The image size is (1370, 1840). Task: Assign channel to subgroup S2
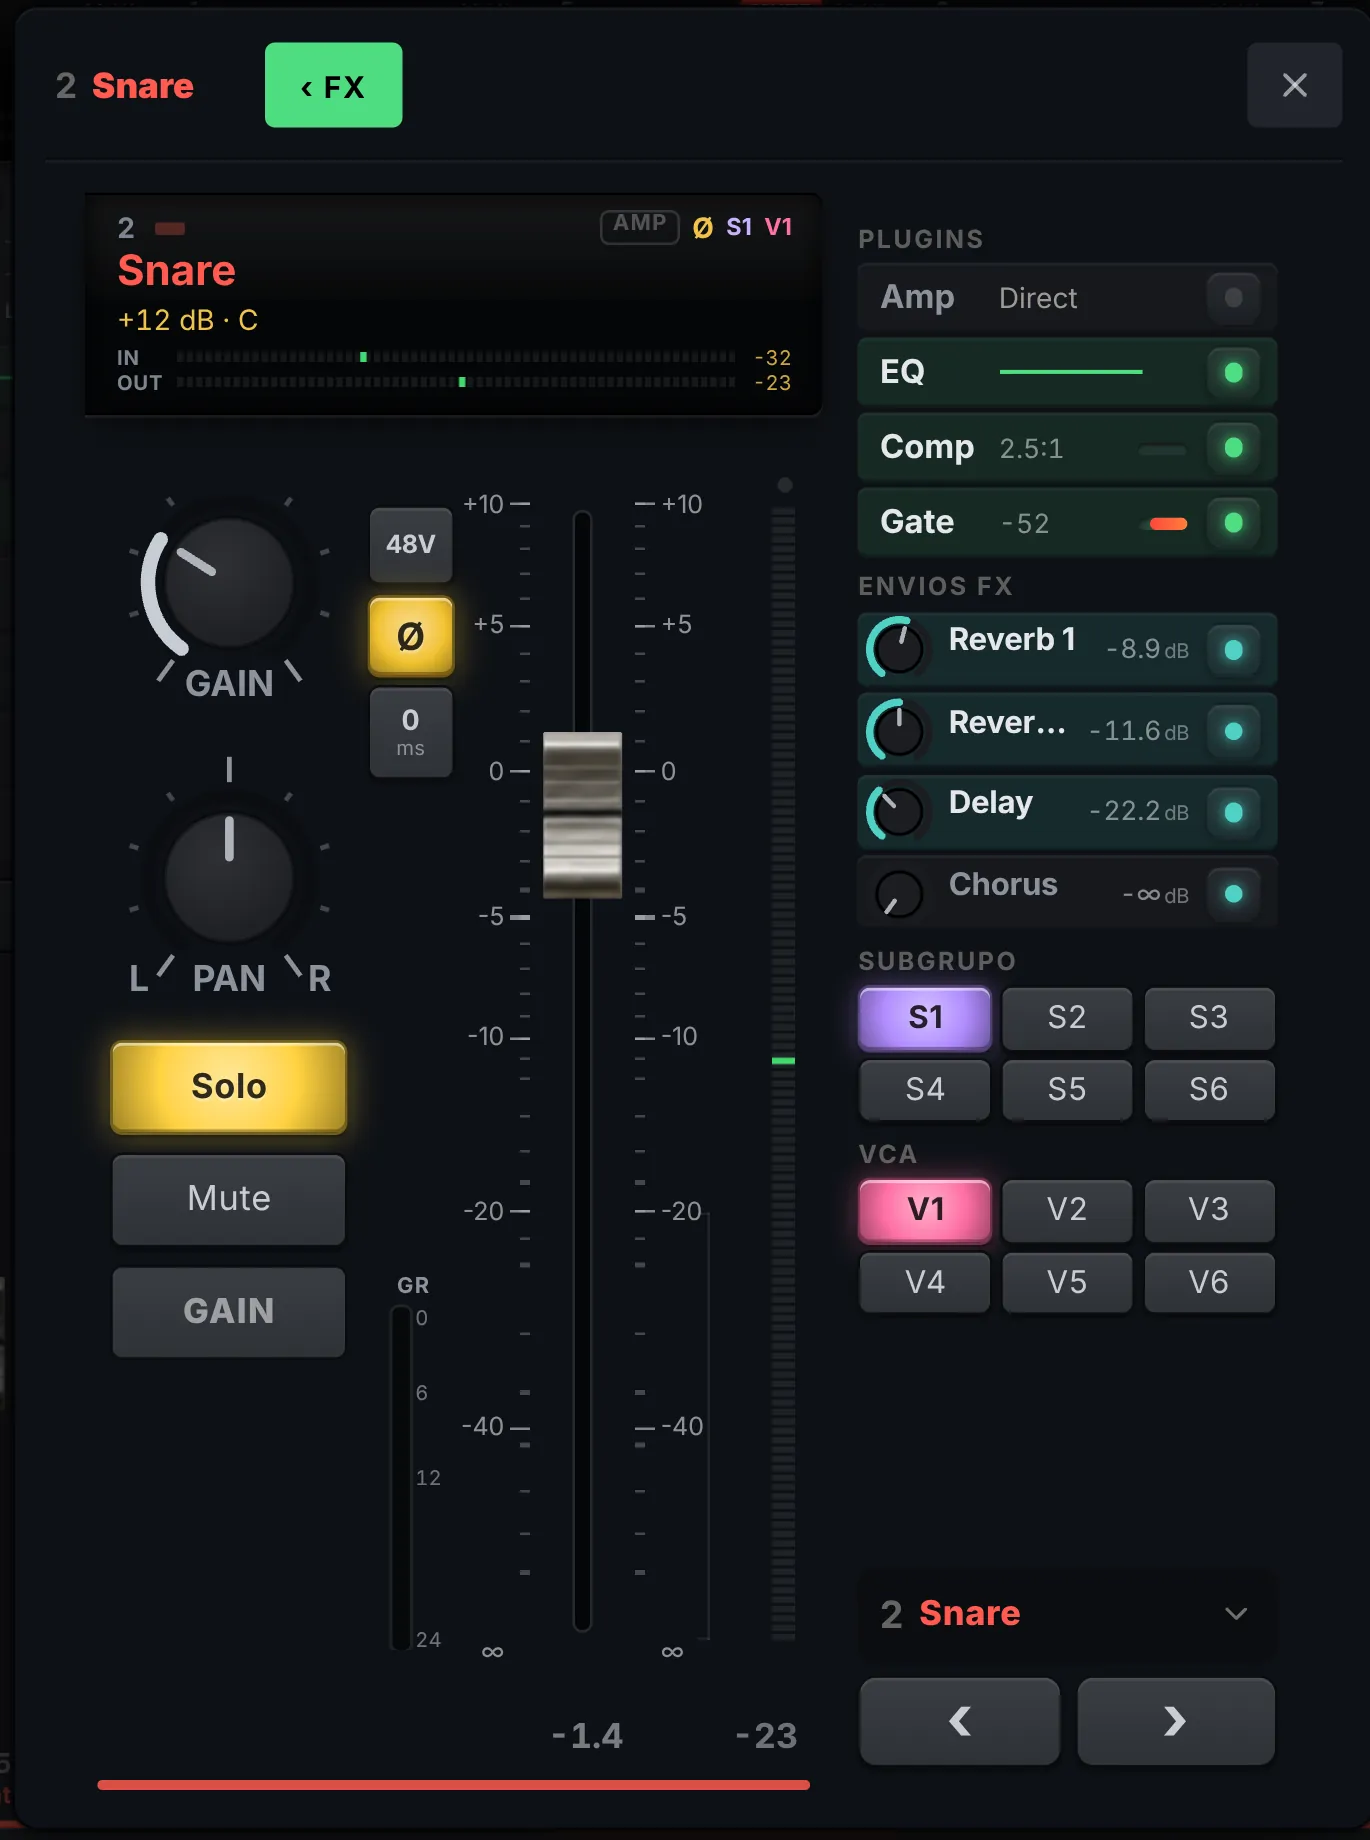1067,1018
